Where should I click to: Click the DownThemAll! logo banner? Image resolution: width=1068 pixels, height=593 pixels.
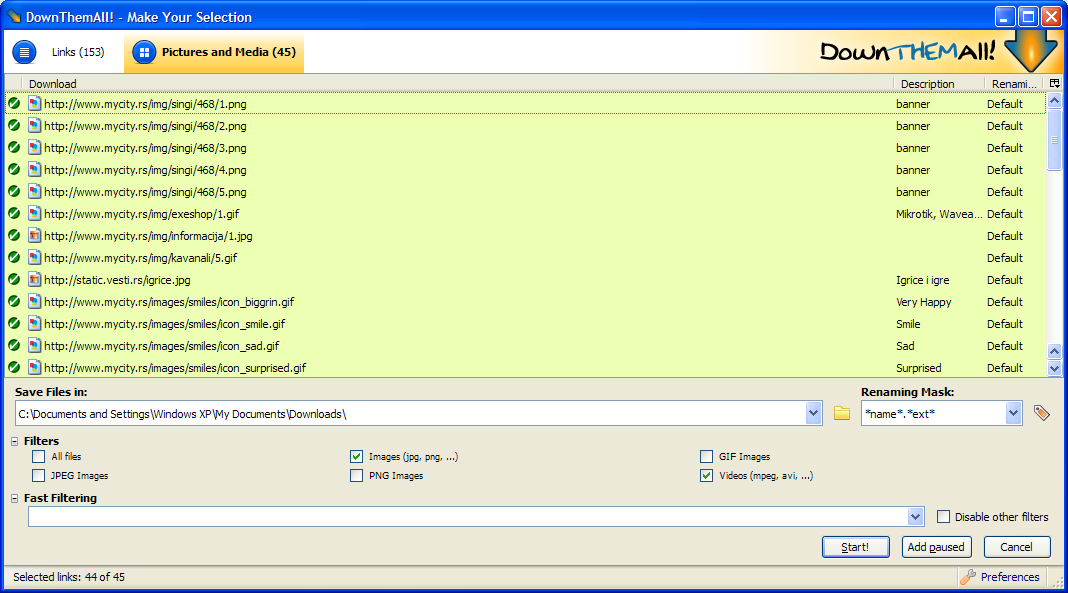[909, 51]
